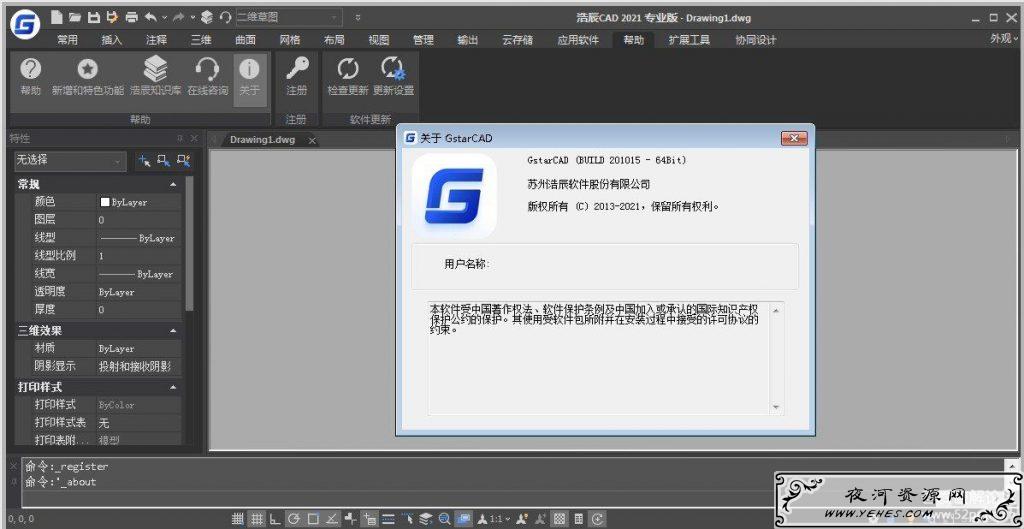Toggle lineweight display in status bar
This screenshot has height=529, width=1024.
[389, 519]
